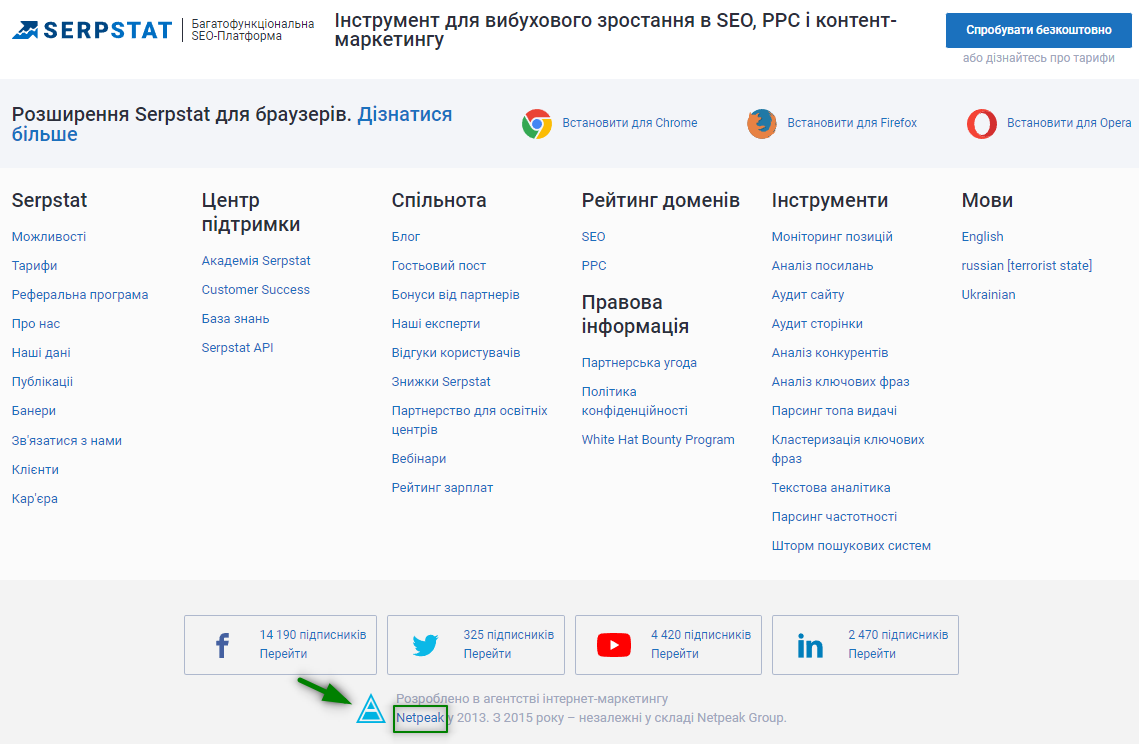Open the Блог link
The image size is (1139, 744).
(x=406, y=237)
